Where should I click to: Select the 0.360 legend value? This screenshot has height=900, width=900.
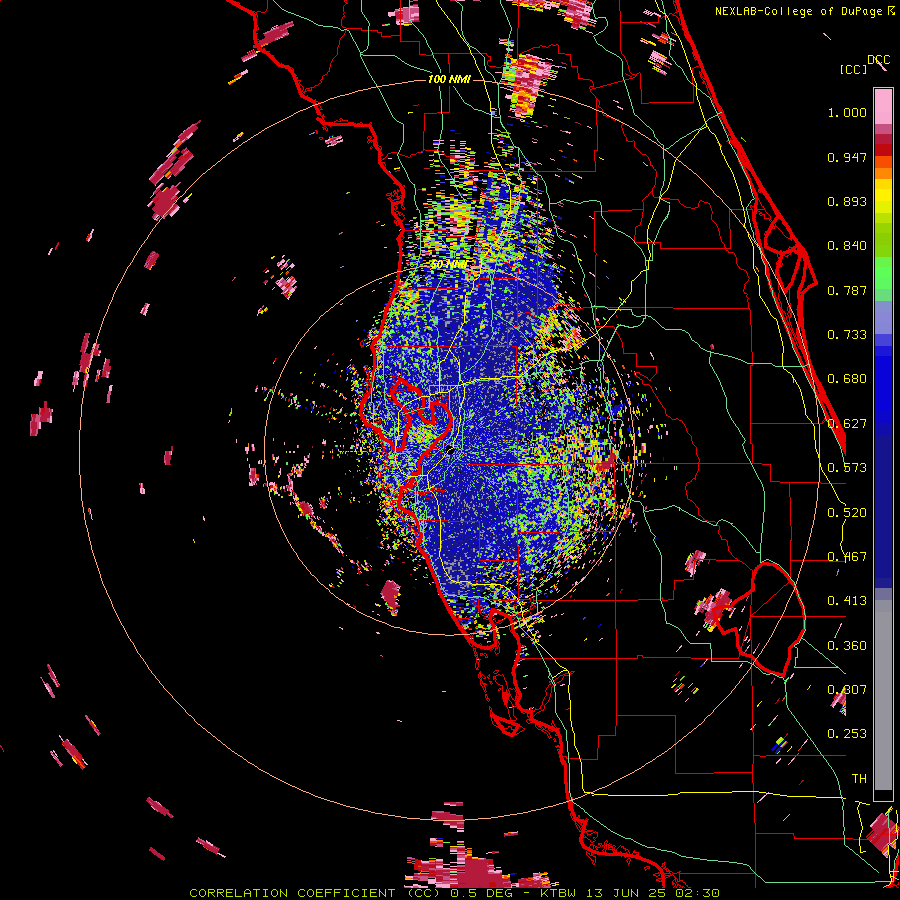pyautogui.click(x=847, y=646)
